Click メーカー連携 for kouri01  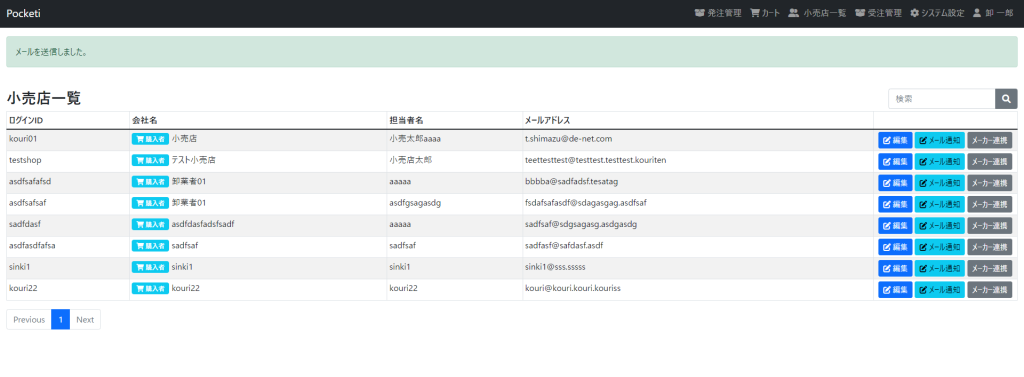tap(989, 140)
